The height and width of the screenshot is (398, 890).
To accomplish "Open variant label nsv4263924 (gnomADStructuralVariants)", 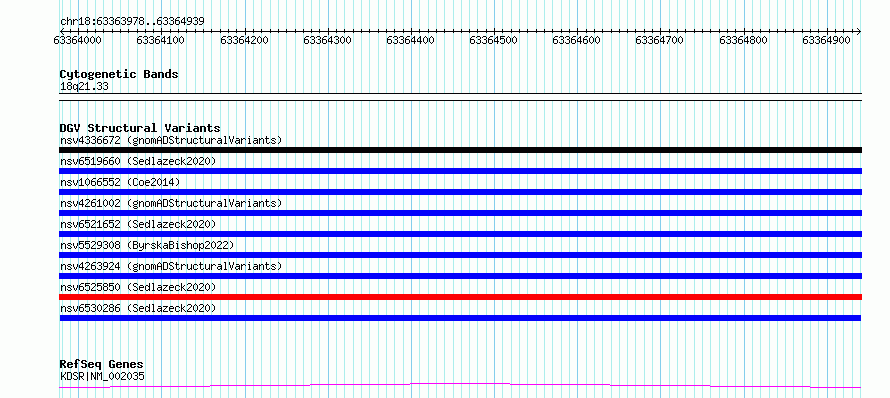I will point(171,266).
